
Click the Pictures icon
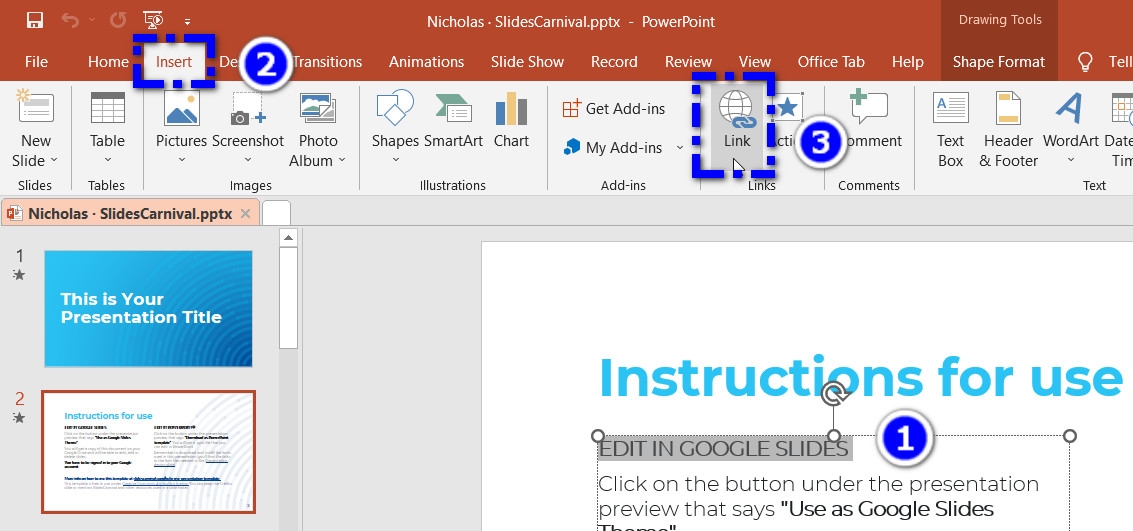[x=181, y=108]
